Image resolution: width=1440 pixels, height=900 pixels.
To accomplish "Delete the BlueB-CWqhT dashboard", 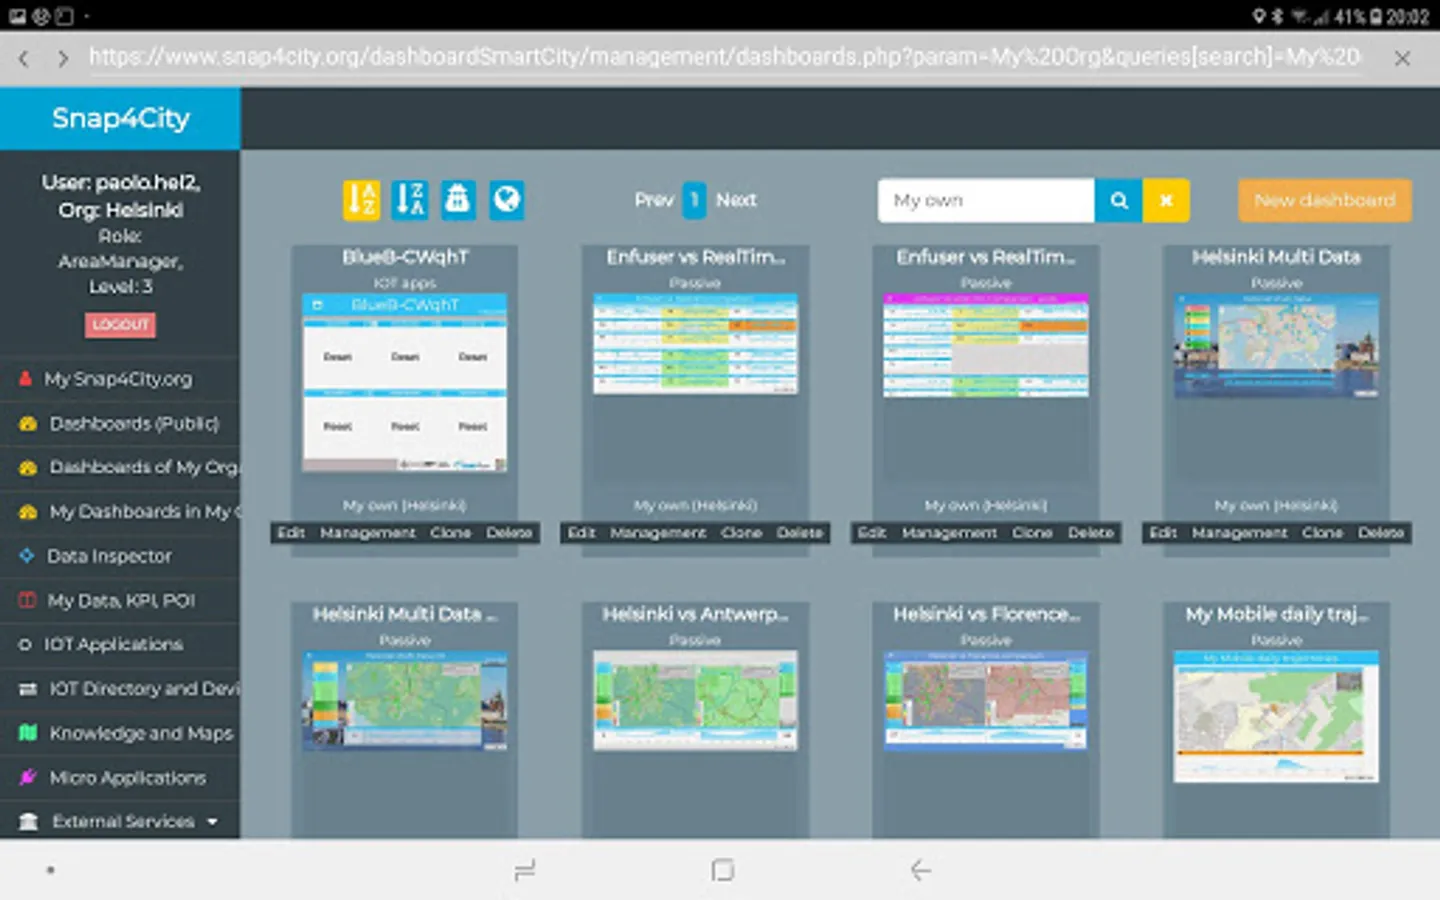I will pos(509,533).
